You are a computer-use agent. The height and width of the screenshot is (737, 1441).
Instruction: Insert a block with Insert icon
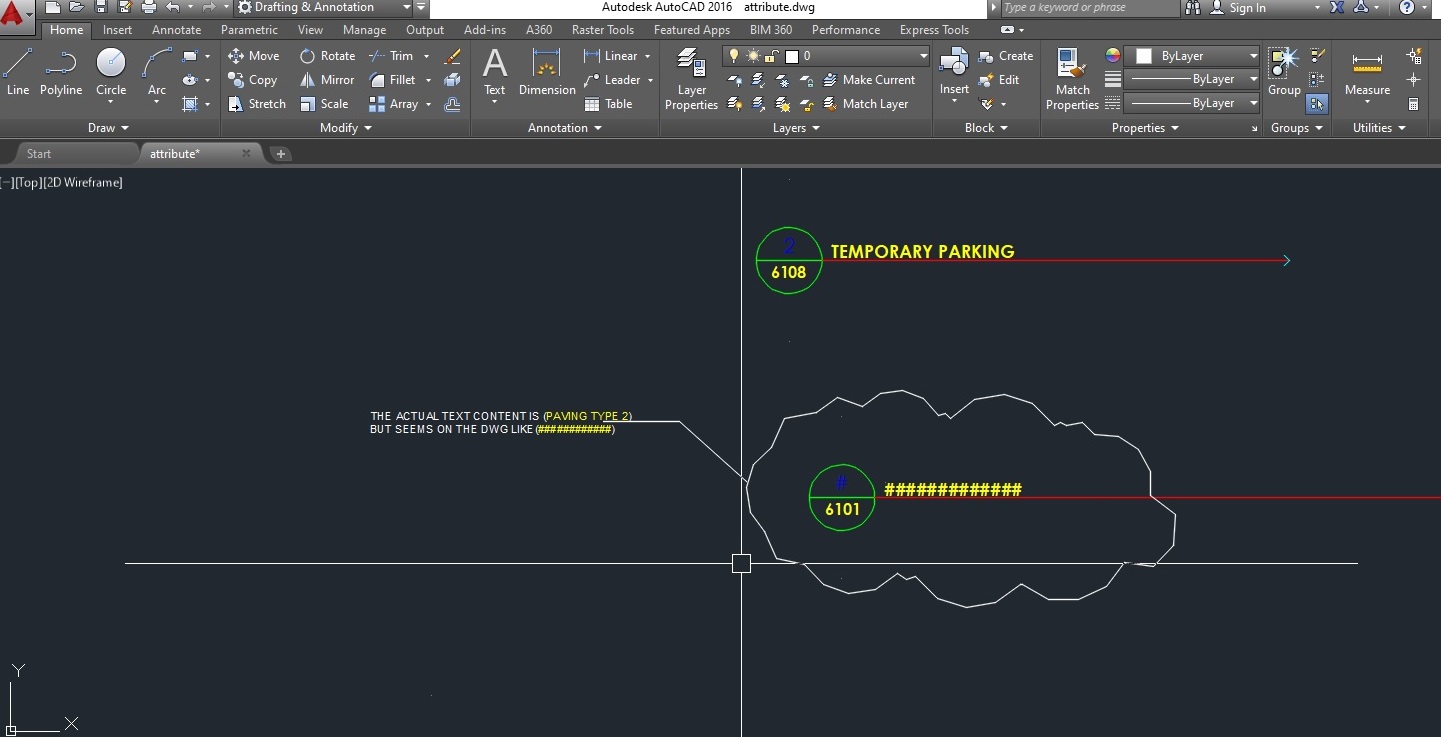coord(953,70)
